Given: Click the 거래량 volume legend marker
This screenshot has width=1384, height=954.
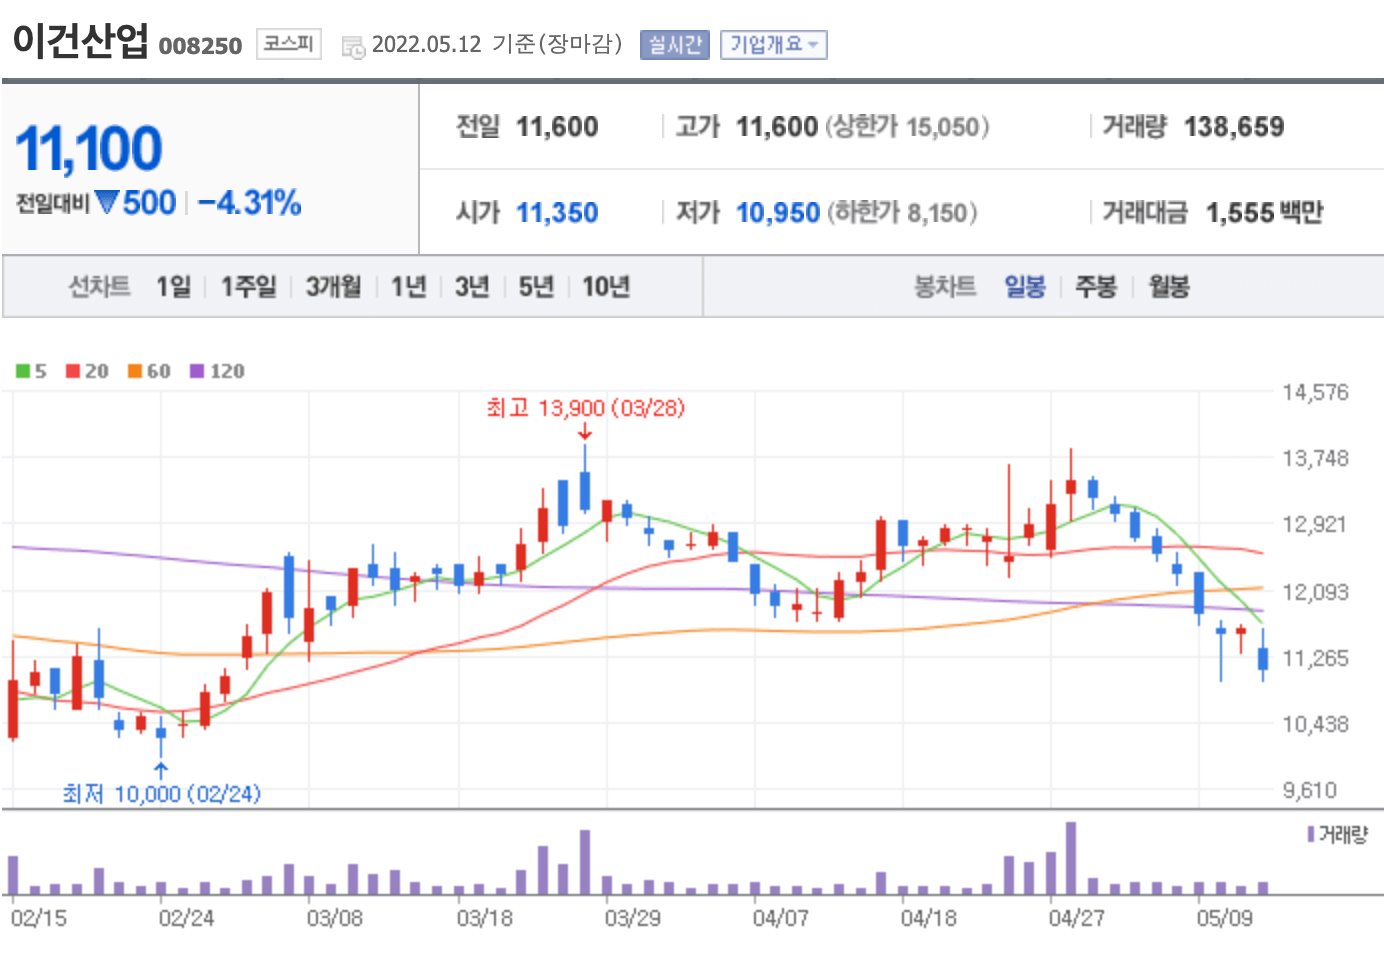Looking at the screenshot, I should (1310, 834).
